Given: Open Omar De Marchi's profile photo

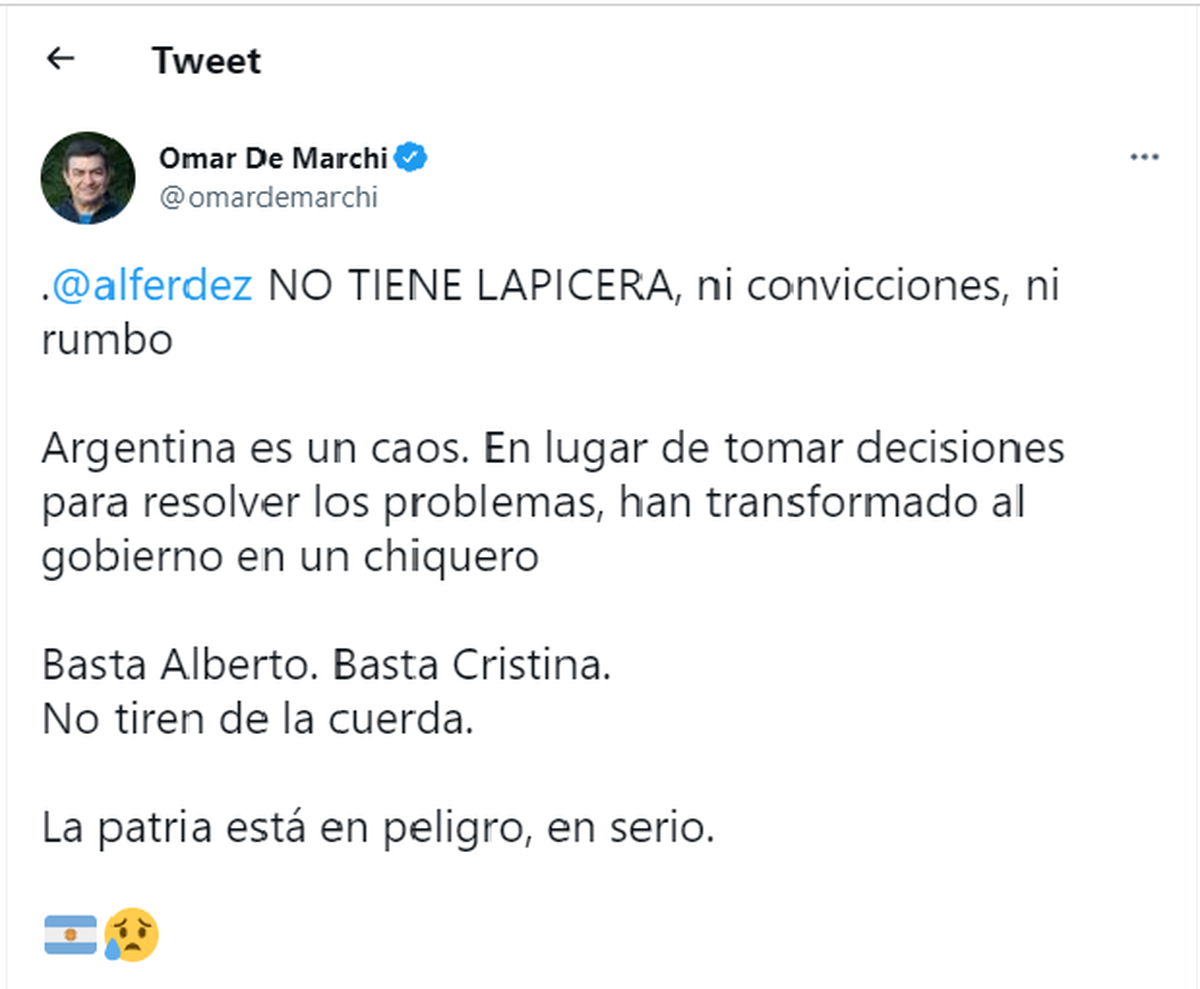Looking at the screenshot, I should 88,178.
